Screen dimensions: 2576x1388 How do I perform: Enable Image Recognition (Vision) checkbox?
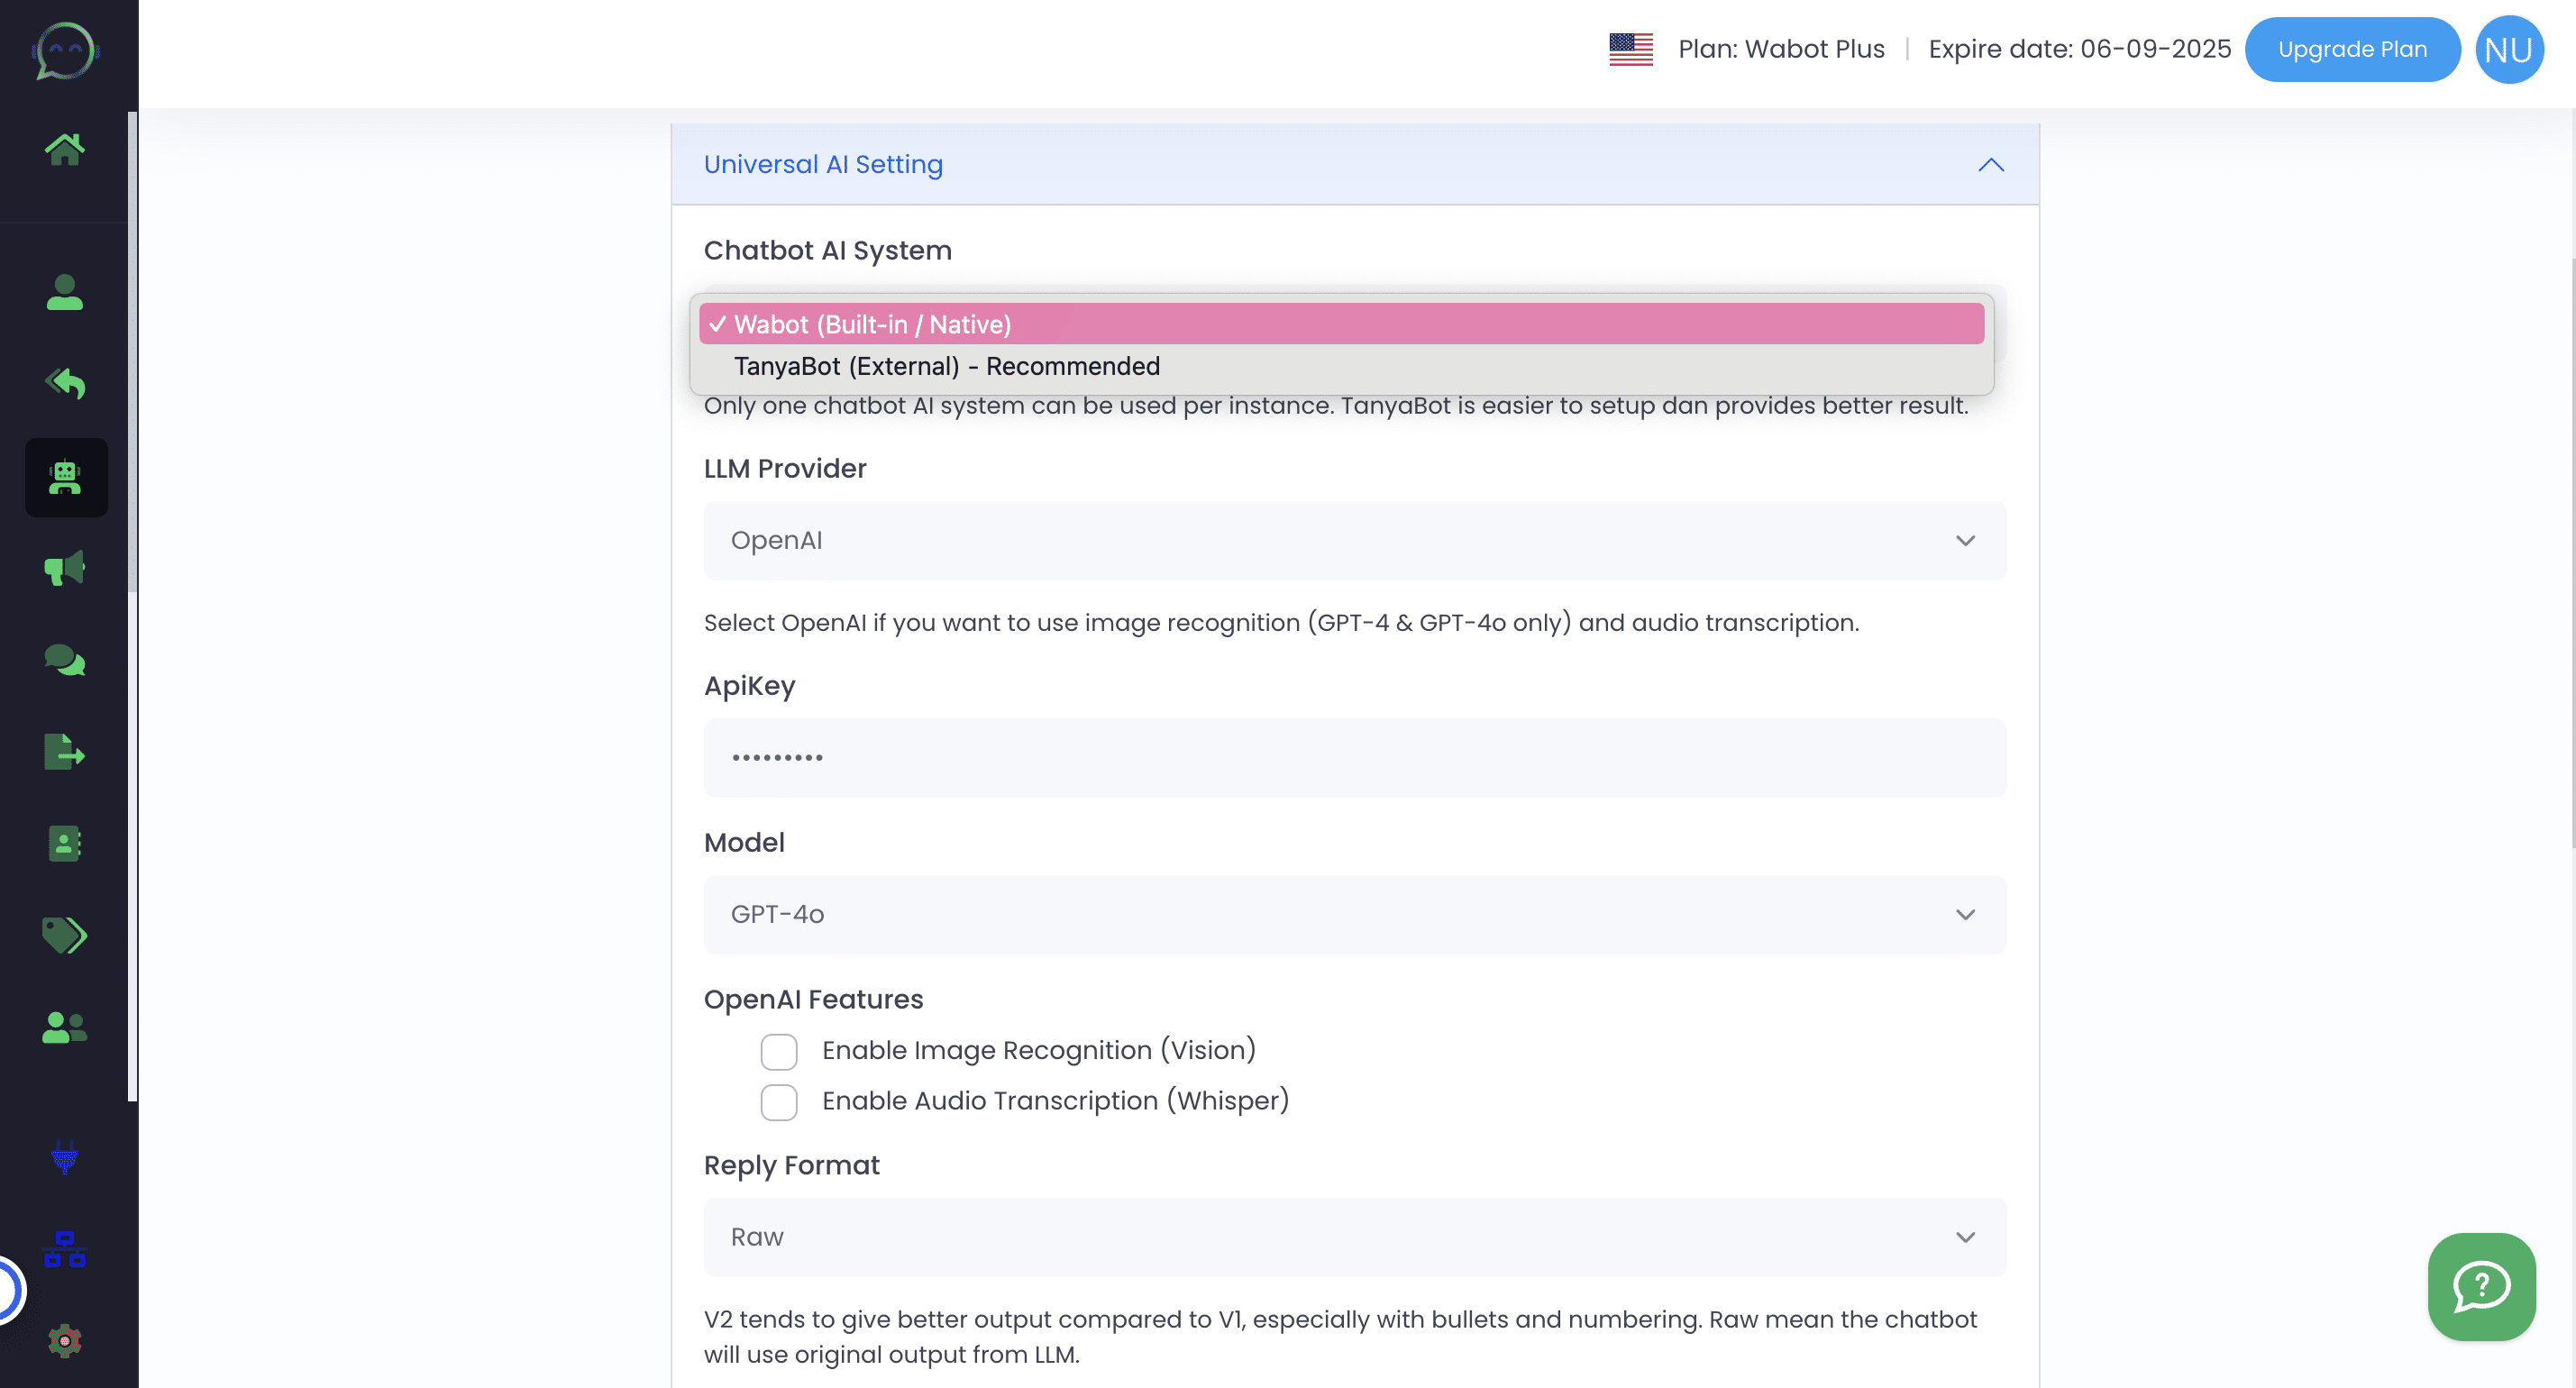click(x=779, y=1051)
